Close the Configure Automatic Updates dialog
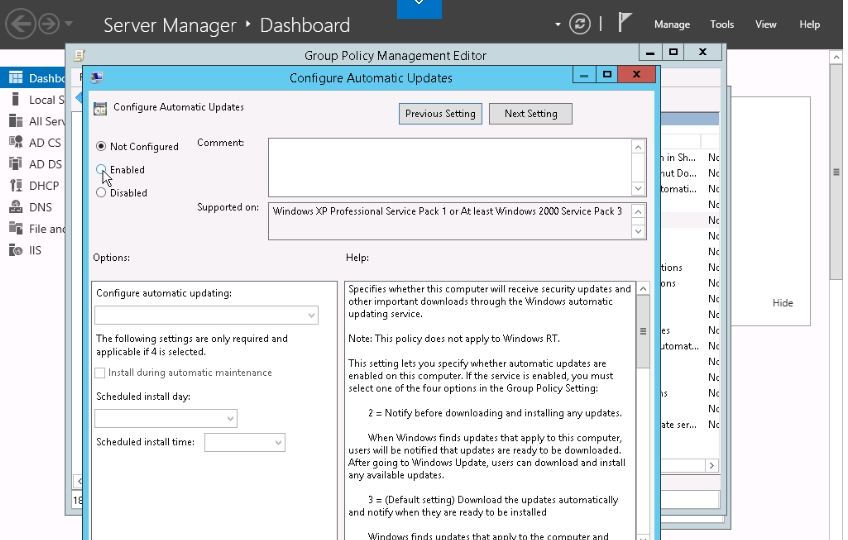 [637, 75]
